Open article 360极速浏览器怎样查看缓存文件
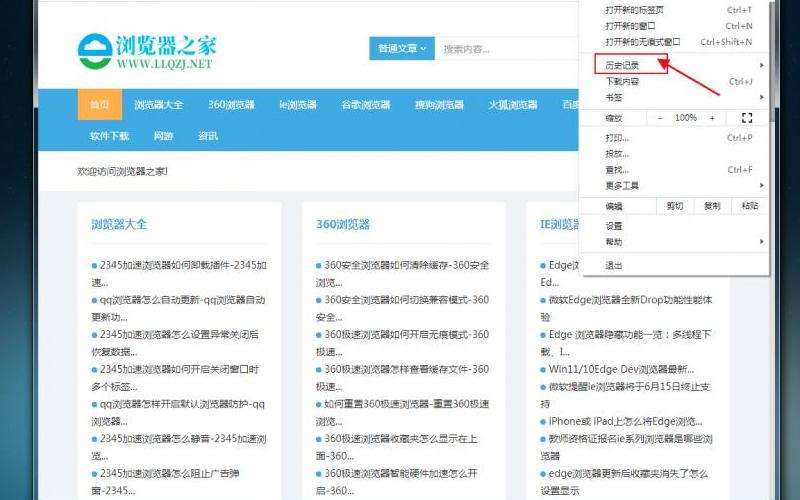 (x=403, y=378)
